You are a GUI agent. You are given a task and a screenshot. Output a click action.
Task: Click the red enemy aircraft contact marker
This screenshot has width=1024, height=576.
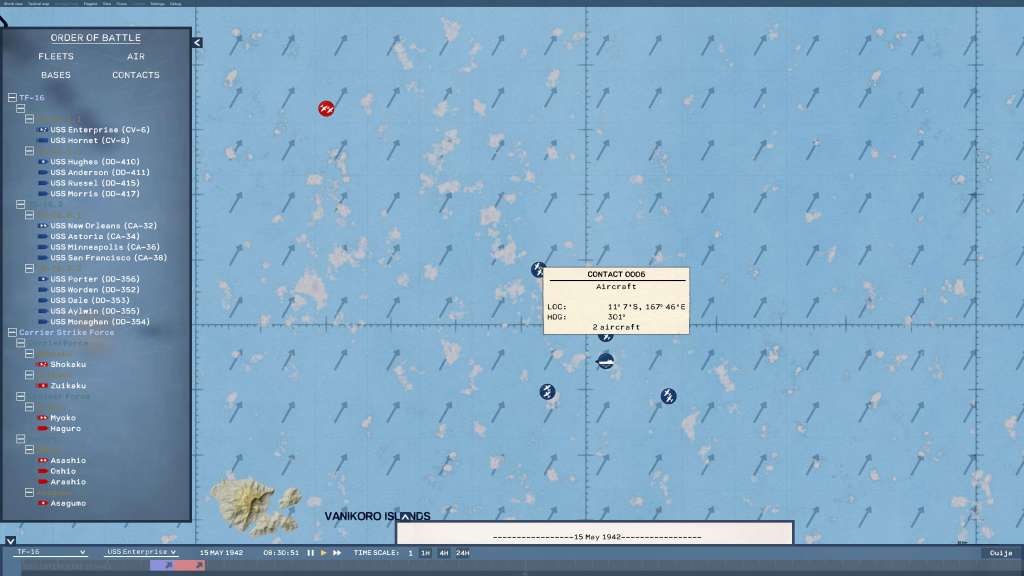[x=326, y=108]
